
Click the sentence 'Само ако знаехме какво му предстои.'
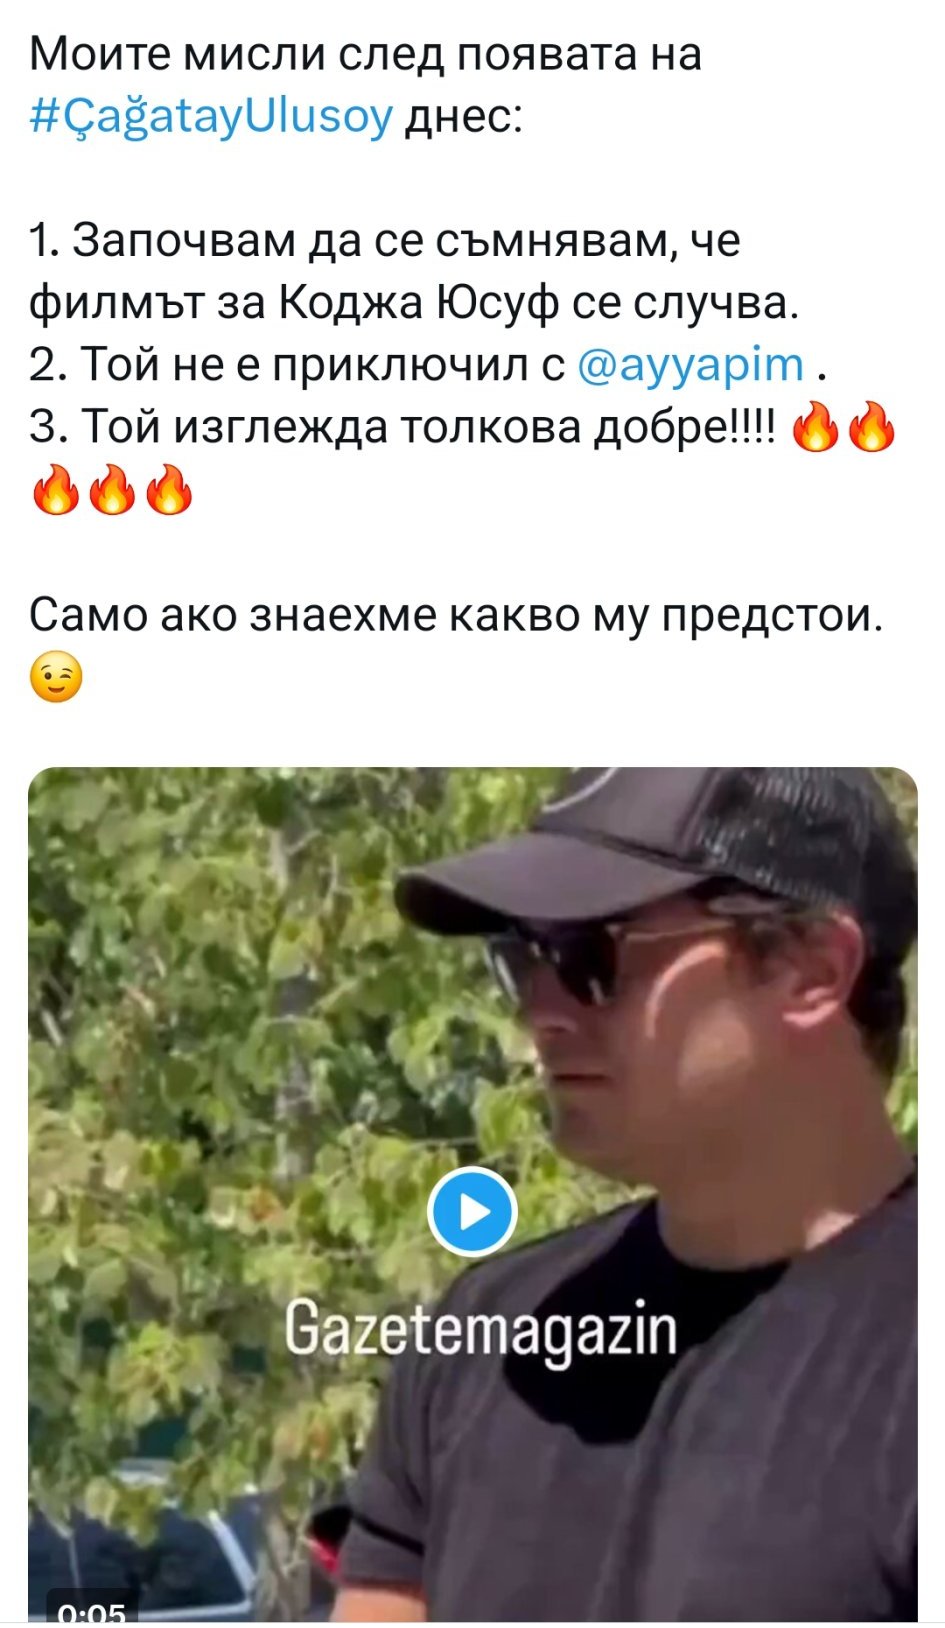coord(456,616)
